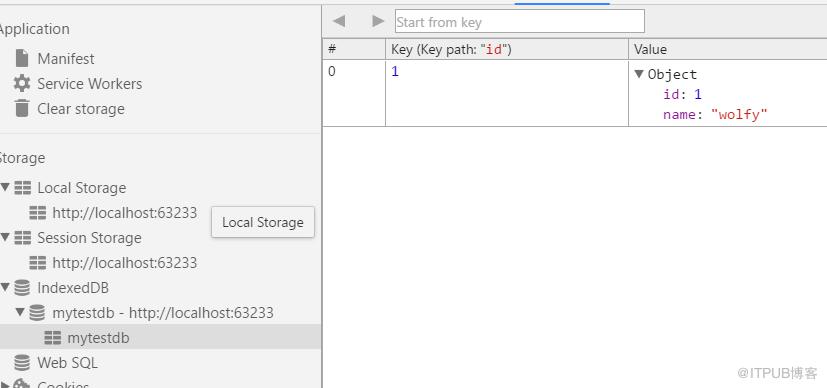827x388 pixels.
Task: Click table icon of Local Storage localhost entry
Action: pos(37,213)
